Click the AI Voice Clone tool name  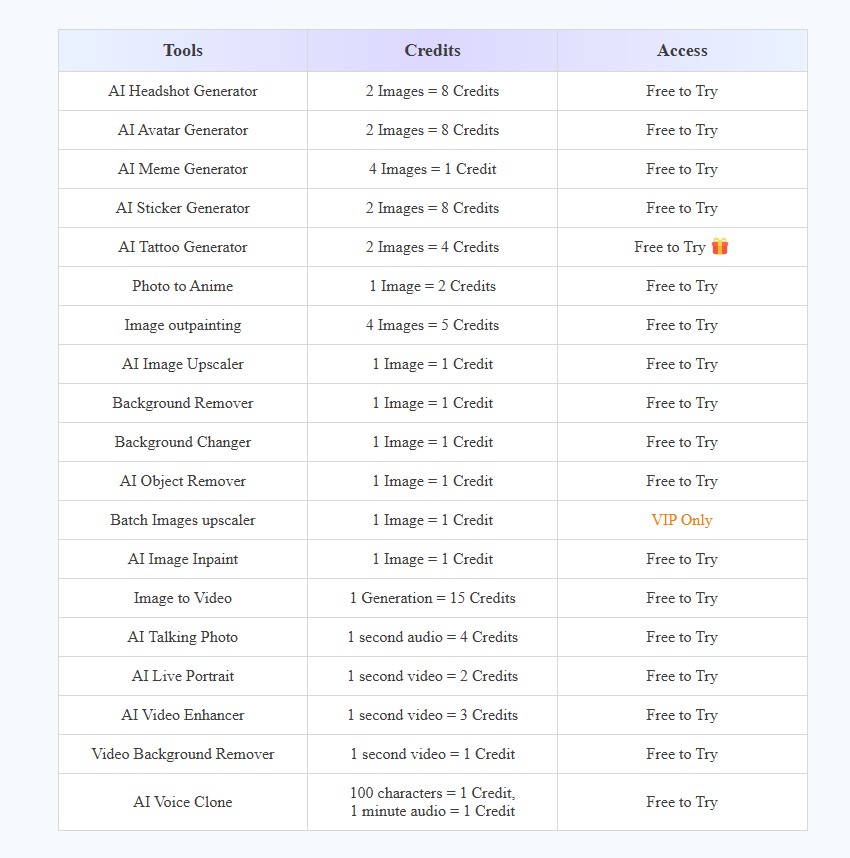pos(183,802)
